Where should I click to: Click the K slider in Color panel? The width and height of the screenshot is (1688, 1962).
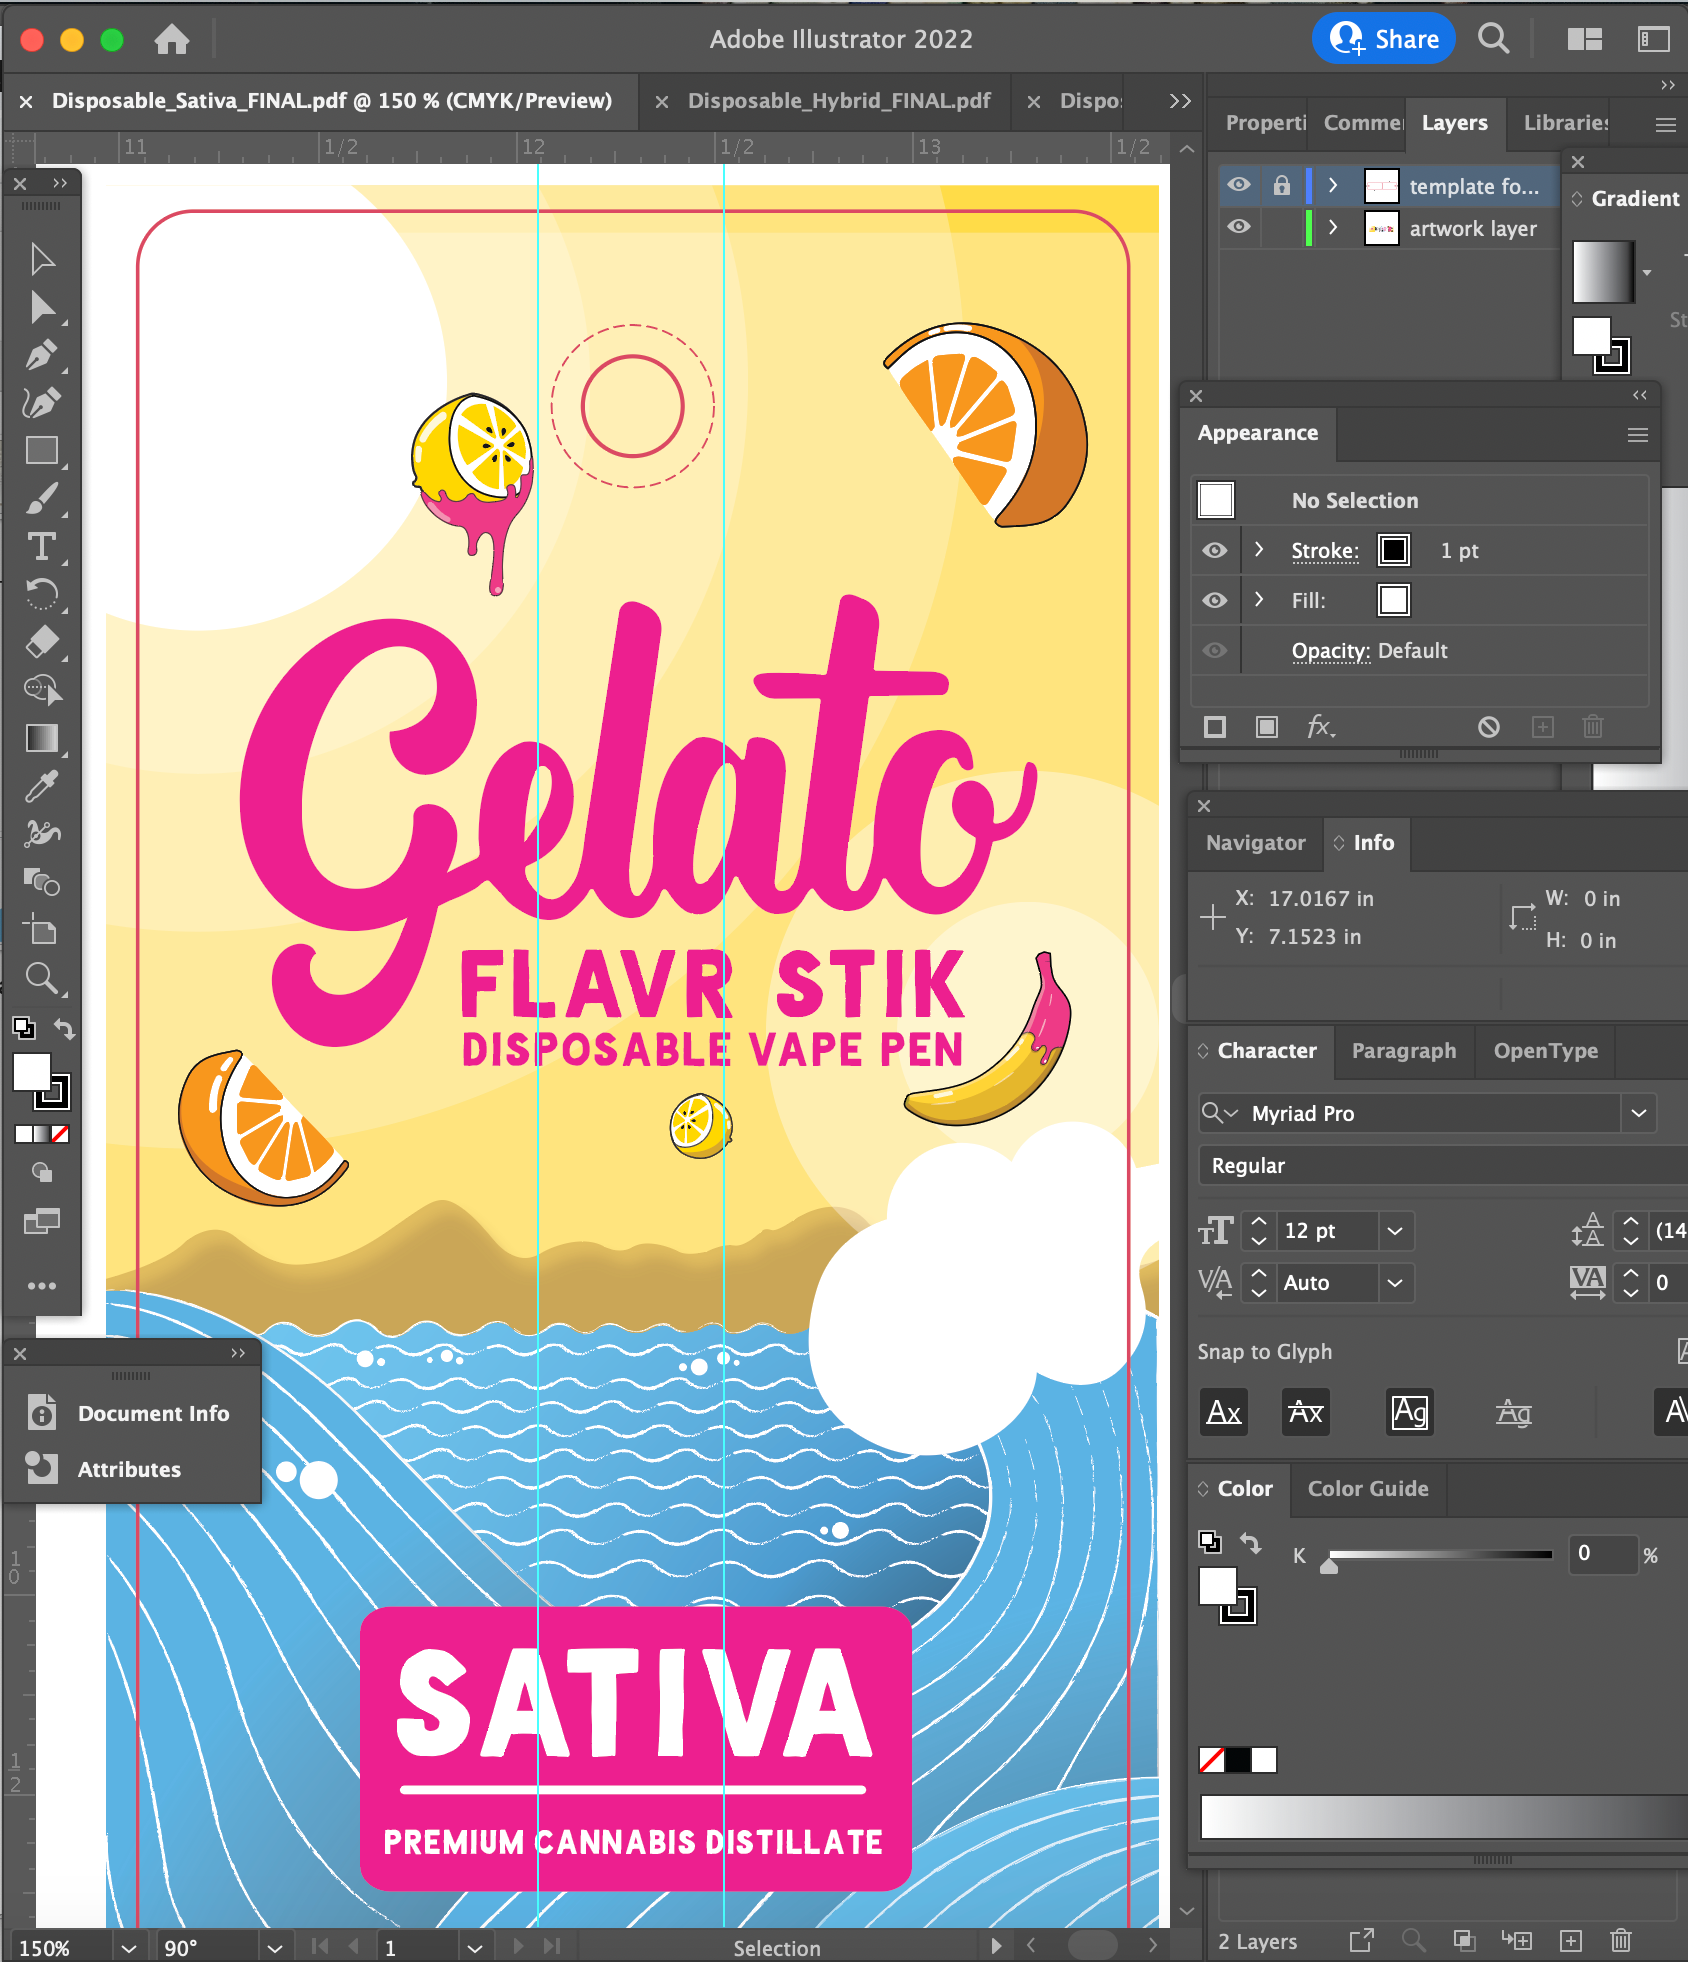pyautogui.click(x=1440, y=1555)
